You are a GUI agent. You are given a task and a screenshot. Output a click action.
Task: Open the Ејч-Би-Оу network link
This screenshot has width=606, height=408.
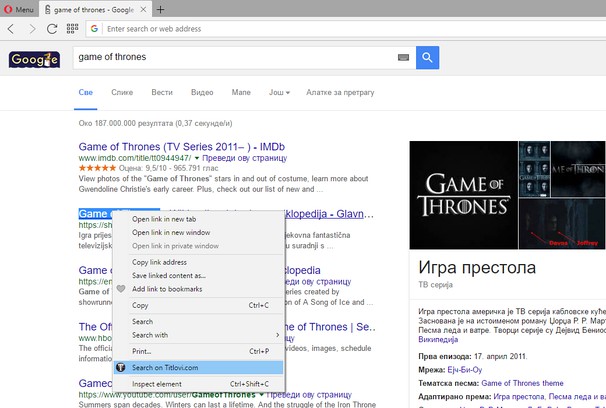[x=465, y=370]
